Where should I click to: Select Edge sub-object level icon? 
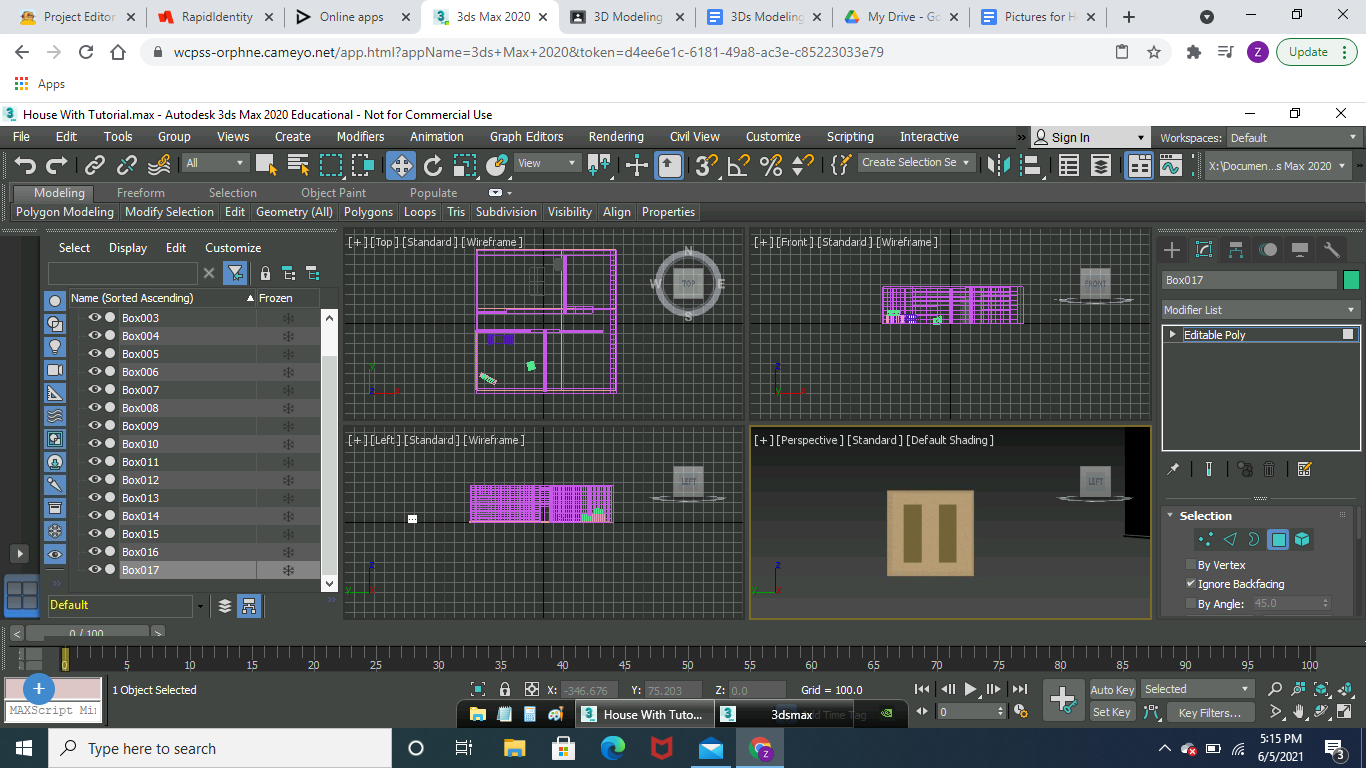pyautogui.click(x=1229, y=540)
